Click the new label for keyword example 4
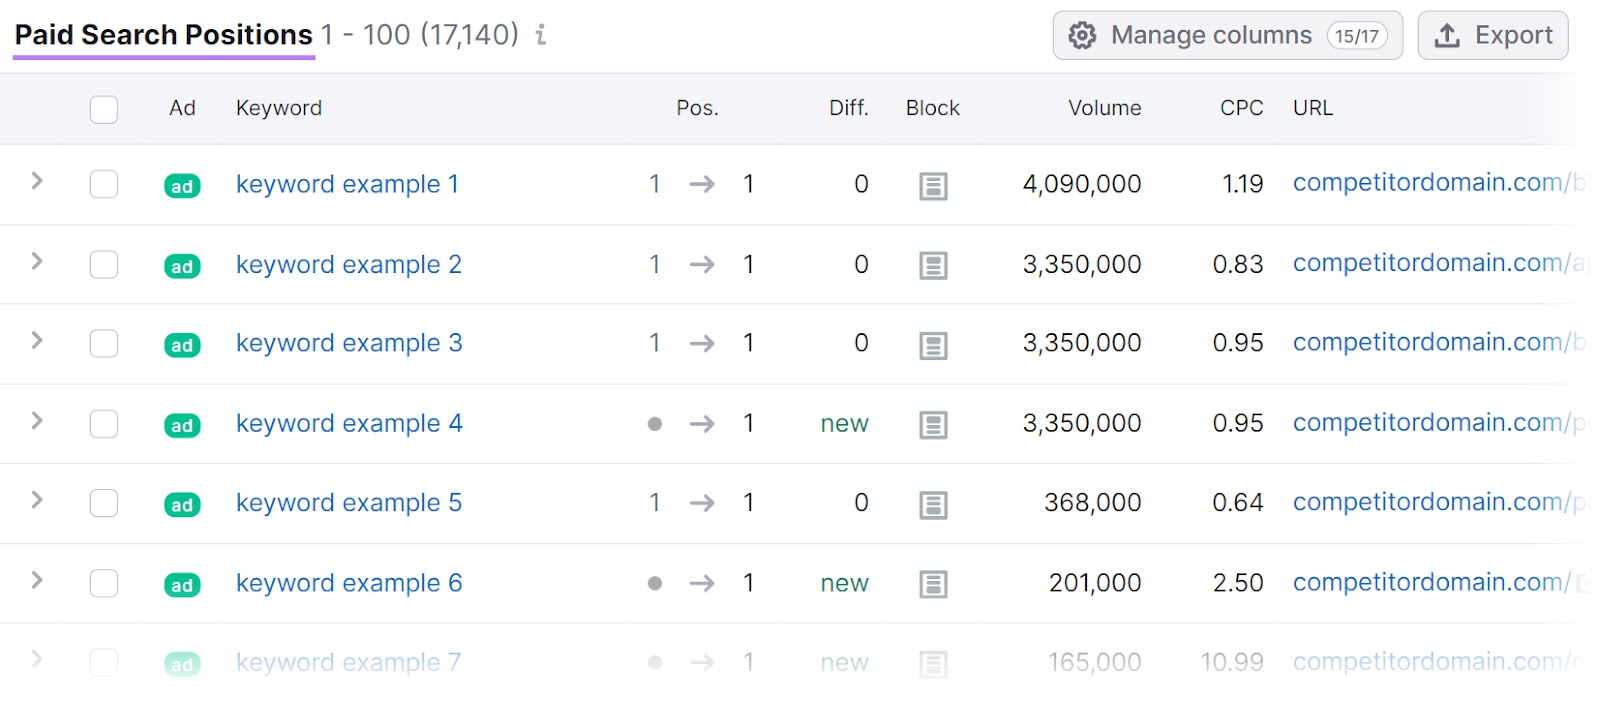The image size is (1600, 701). point(844,424)
